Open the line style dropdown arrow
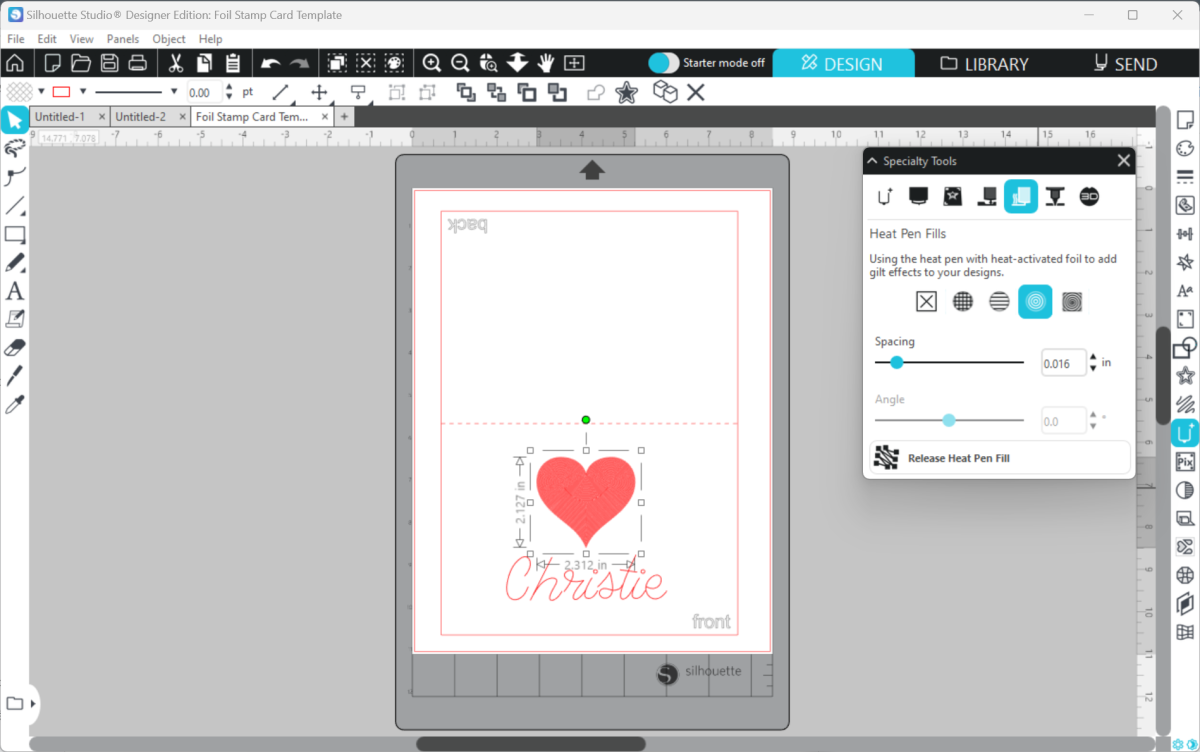Image resolution: width=1200 pixels, height=752 pixels. 174,92
